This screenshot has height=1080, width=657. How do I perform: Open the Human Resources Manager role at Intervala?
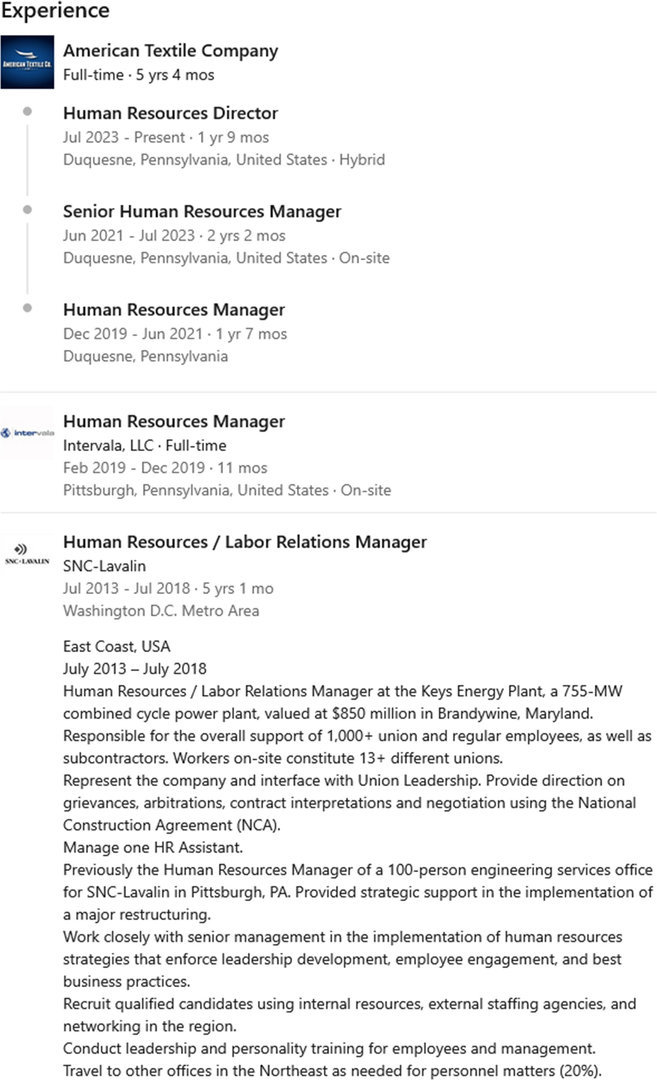point(174,422)
